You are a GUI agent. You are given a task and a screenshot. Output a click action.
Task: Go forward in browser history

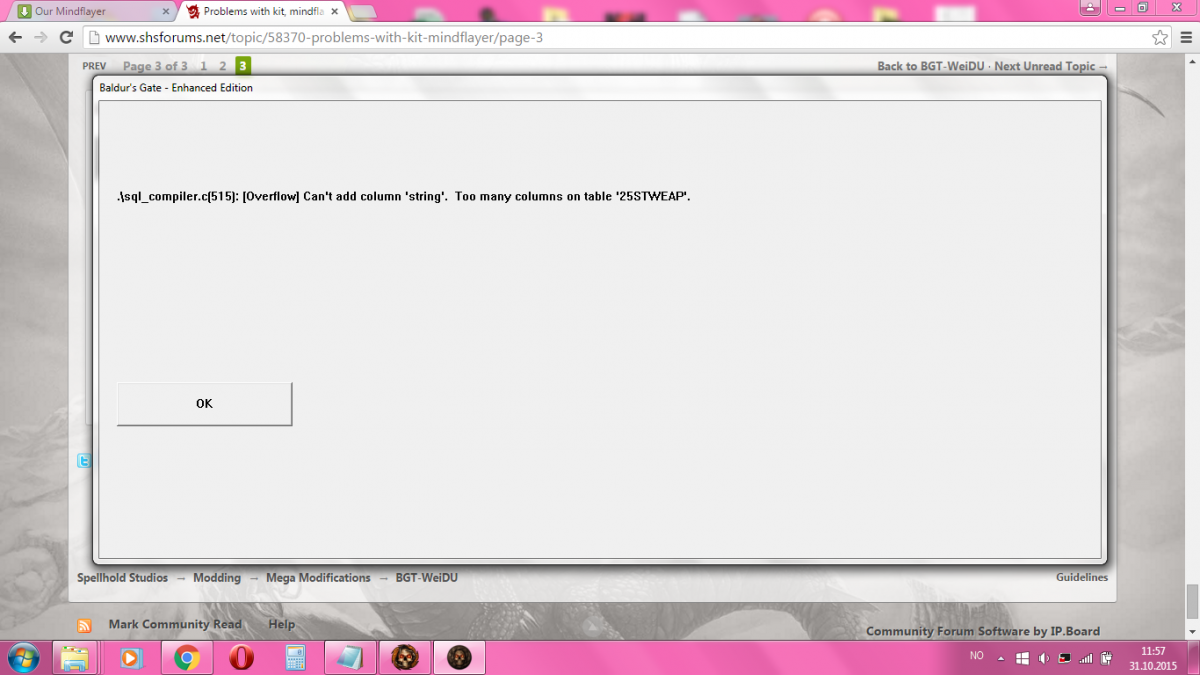click(x=41, y=37)
